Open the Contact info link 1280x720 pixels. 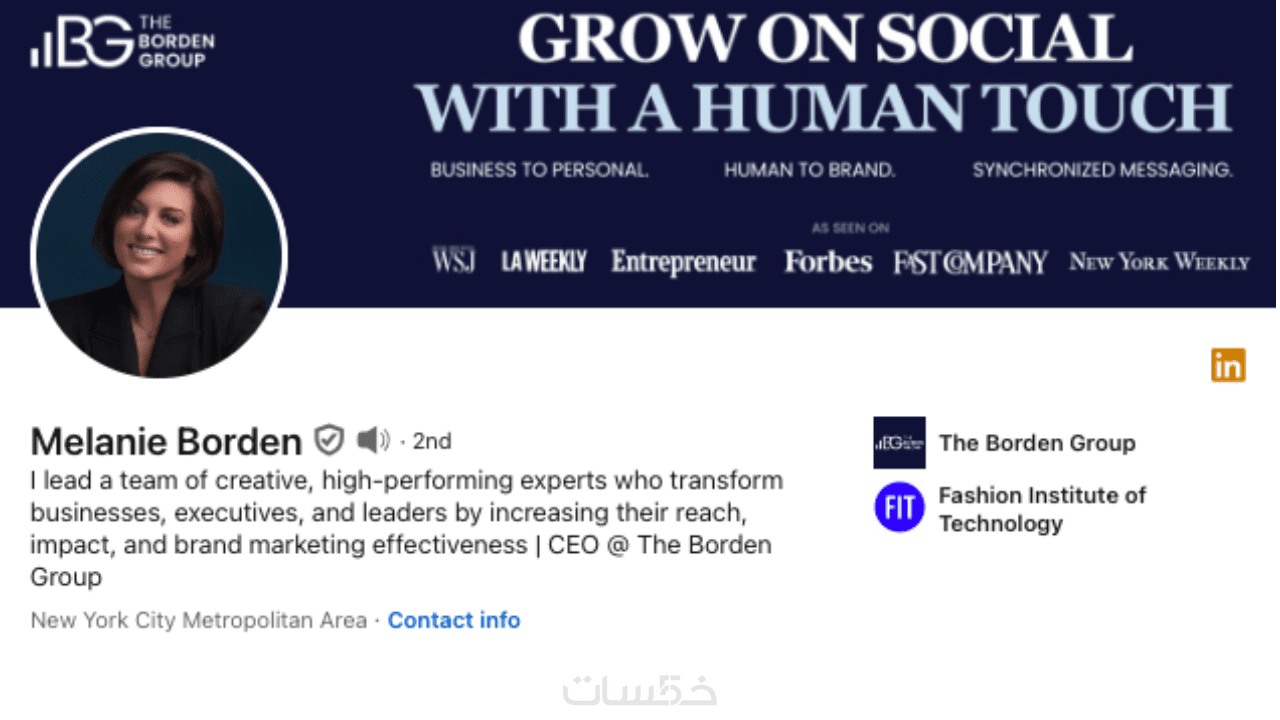pyautogui.click(x=454, y=620)
